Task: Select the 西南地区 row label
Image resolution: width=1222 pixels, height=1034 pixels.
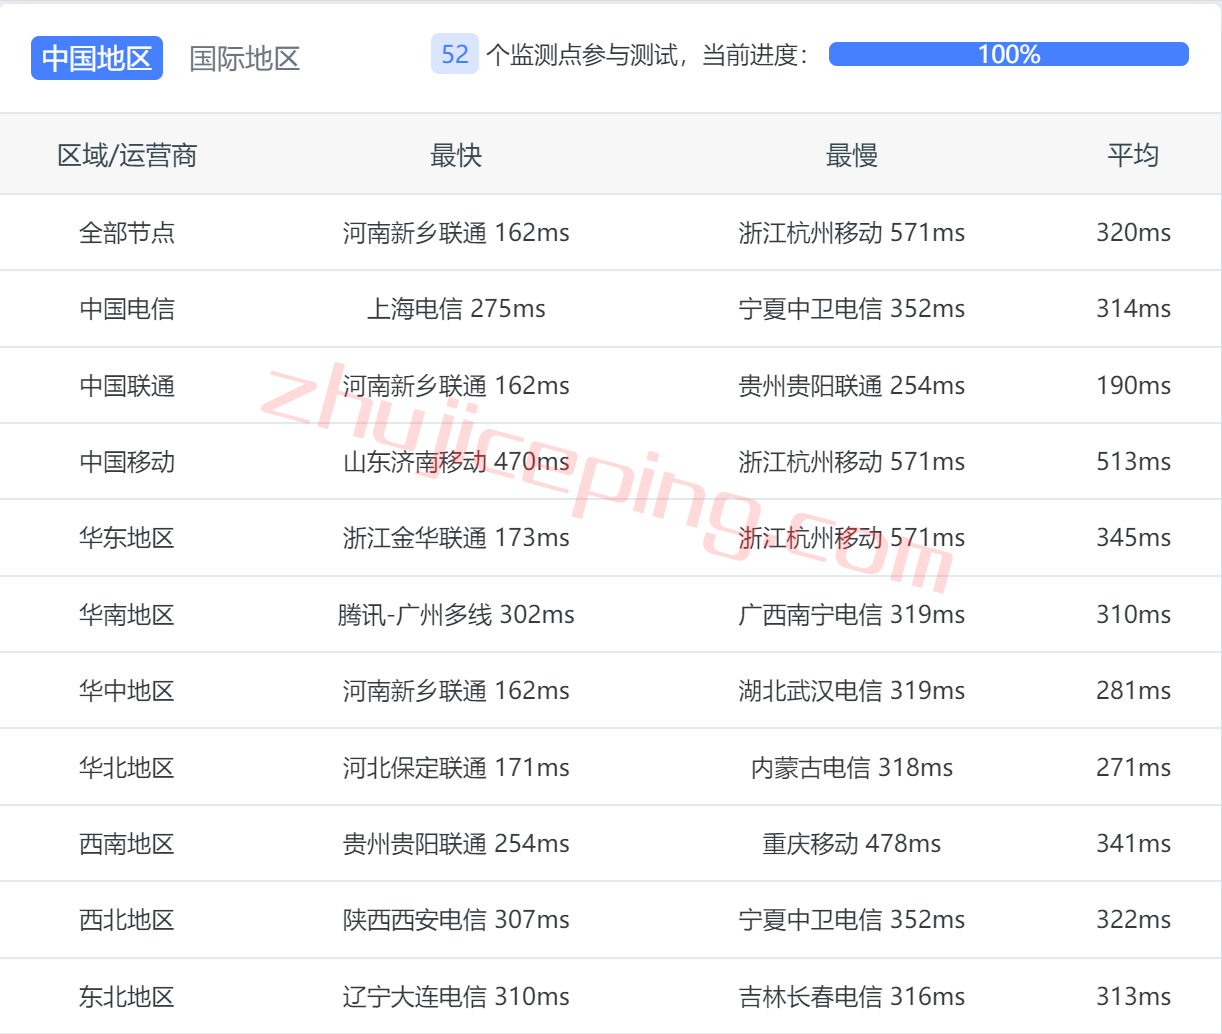Action: click(127, 843)
